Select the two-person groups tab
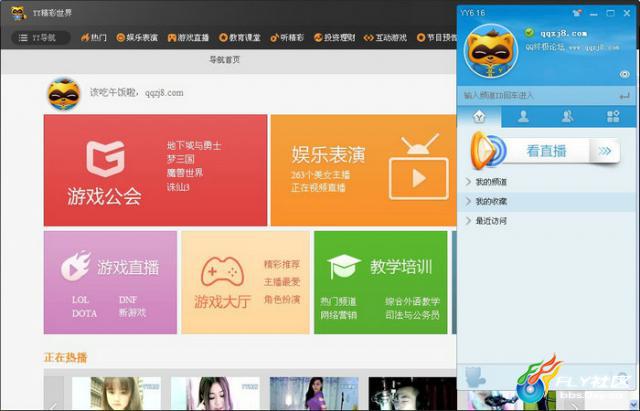The width and height of the screenshot is (640, 411). point(568,117)
